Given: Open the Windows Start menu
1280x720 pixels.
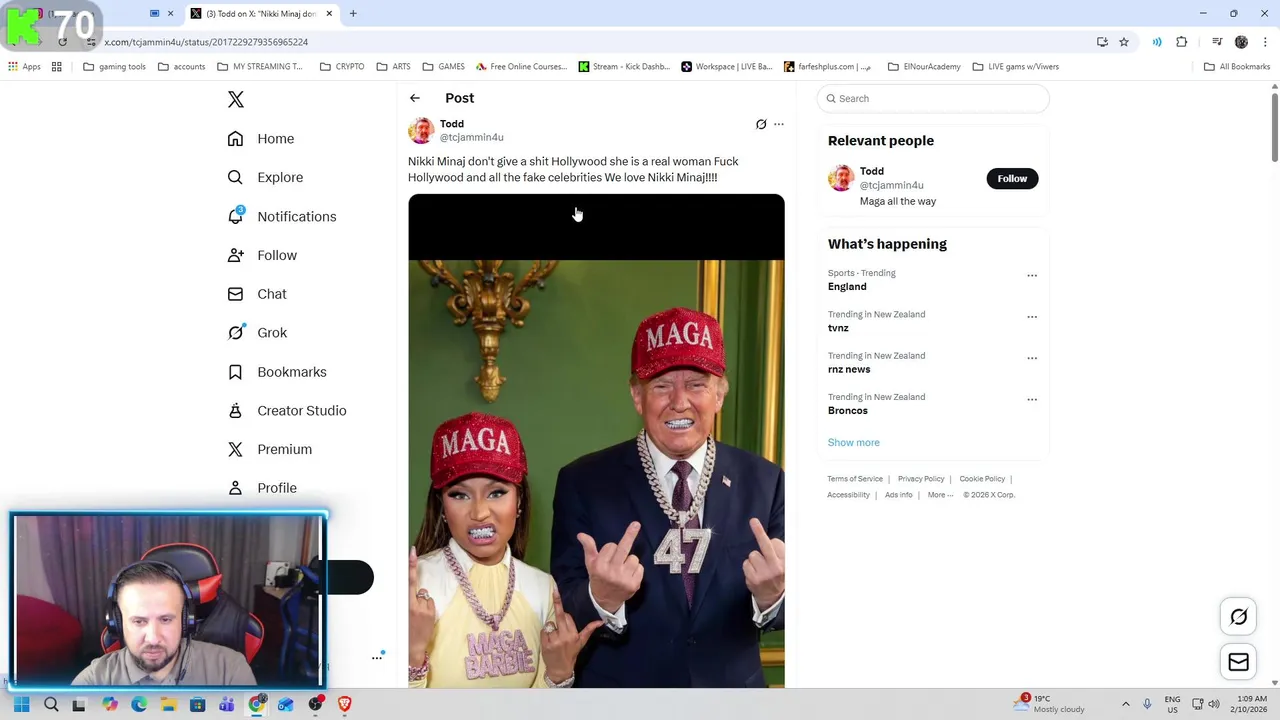Looking at the screenshot, I should [21, 704].
